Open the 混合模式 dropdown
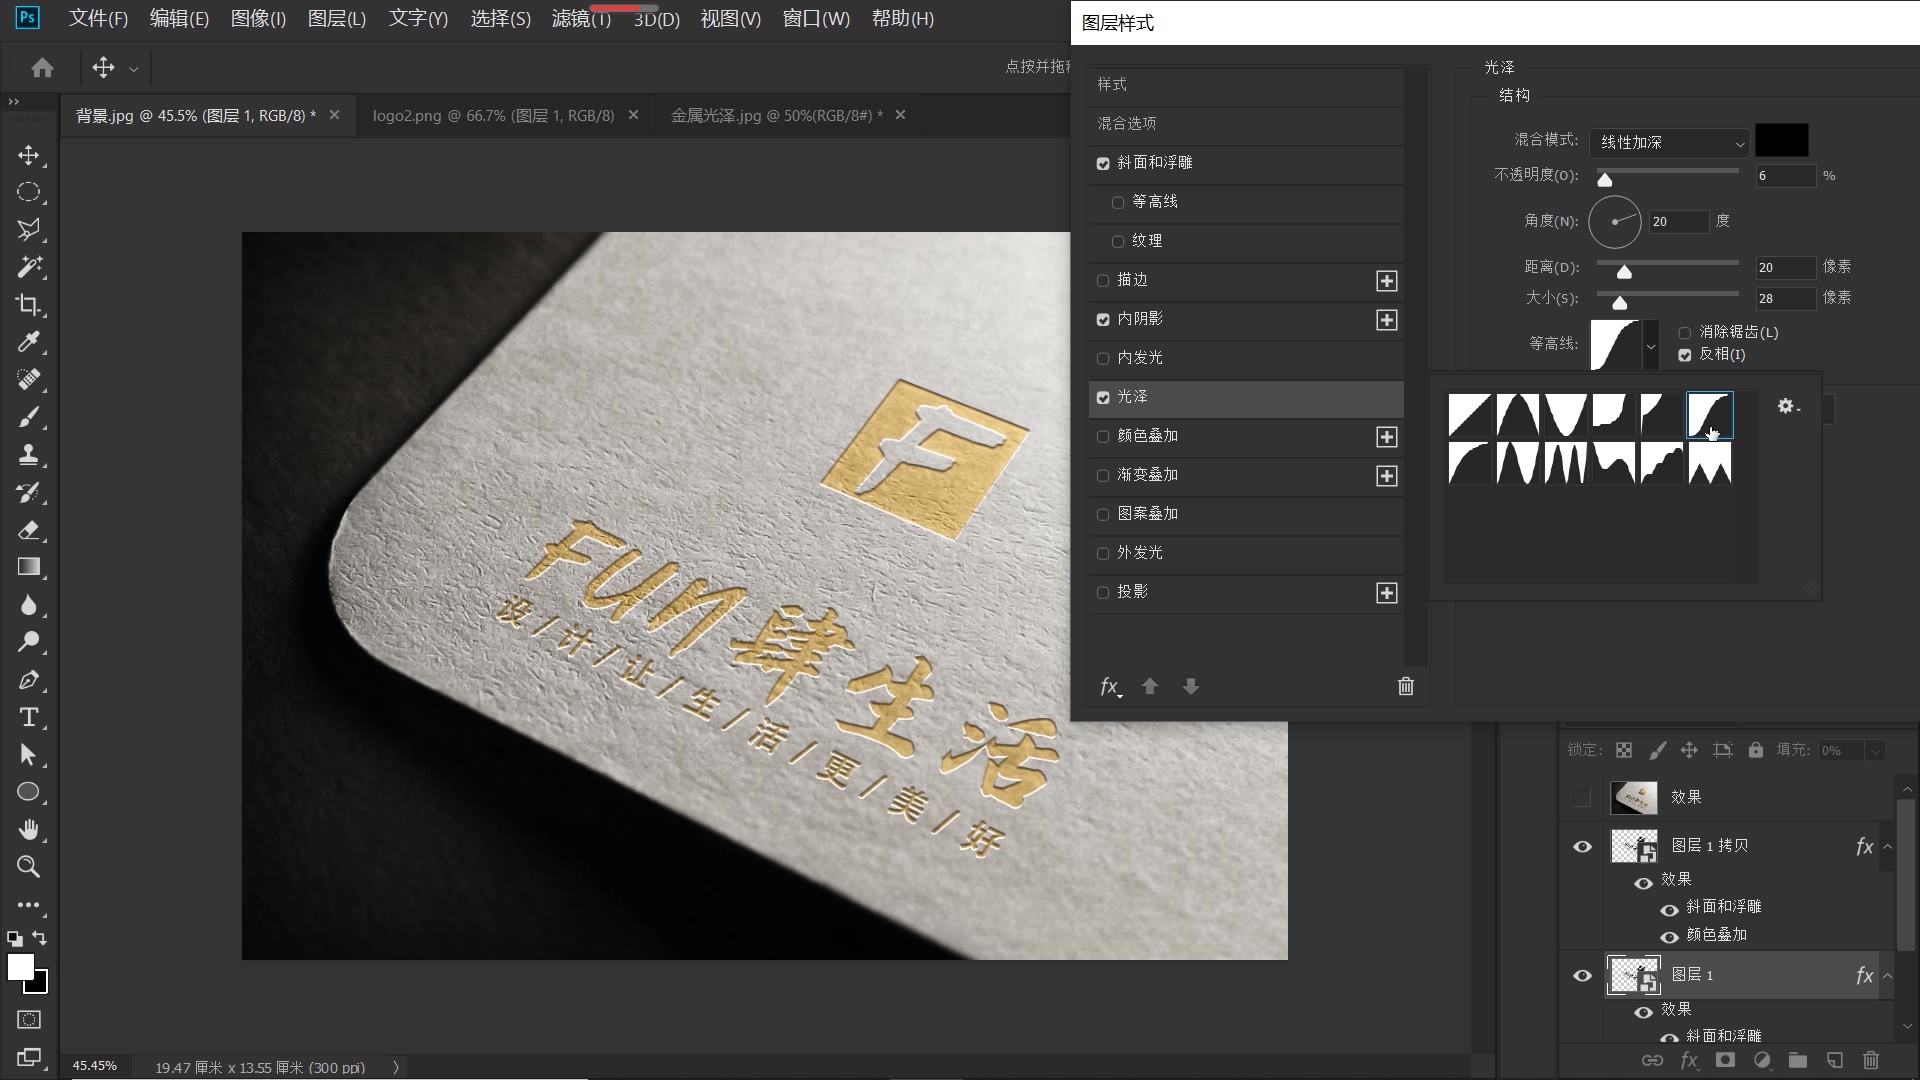Screen dimensions: 1920x1080 coord(1667,142)
